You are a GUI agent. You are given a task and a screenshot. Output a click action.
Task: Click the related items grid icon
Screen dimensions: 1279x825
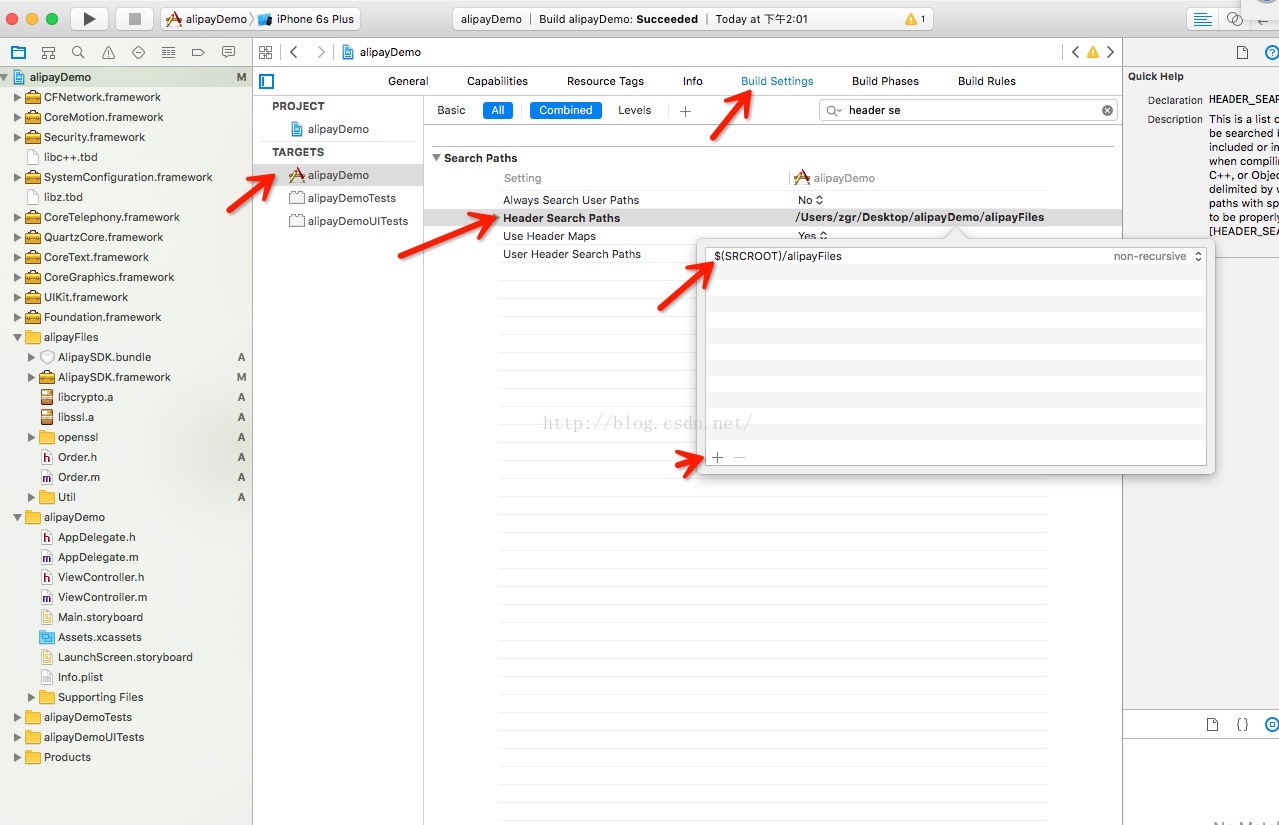(x=265, y=52)
